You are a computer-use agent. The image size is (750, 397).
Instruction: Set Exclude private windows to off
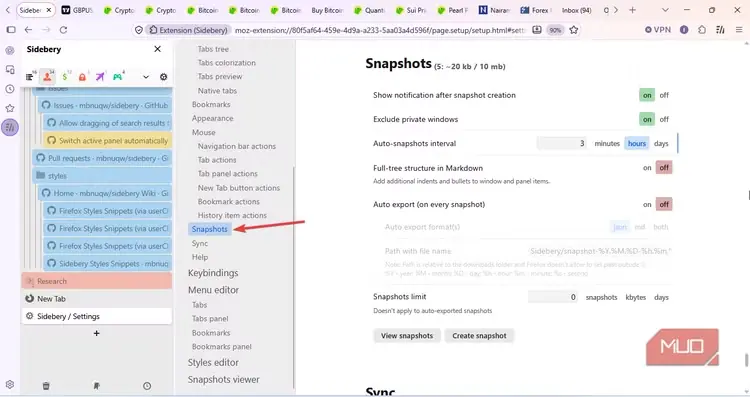[664, 119]
